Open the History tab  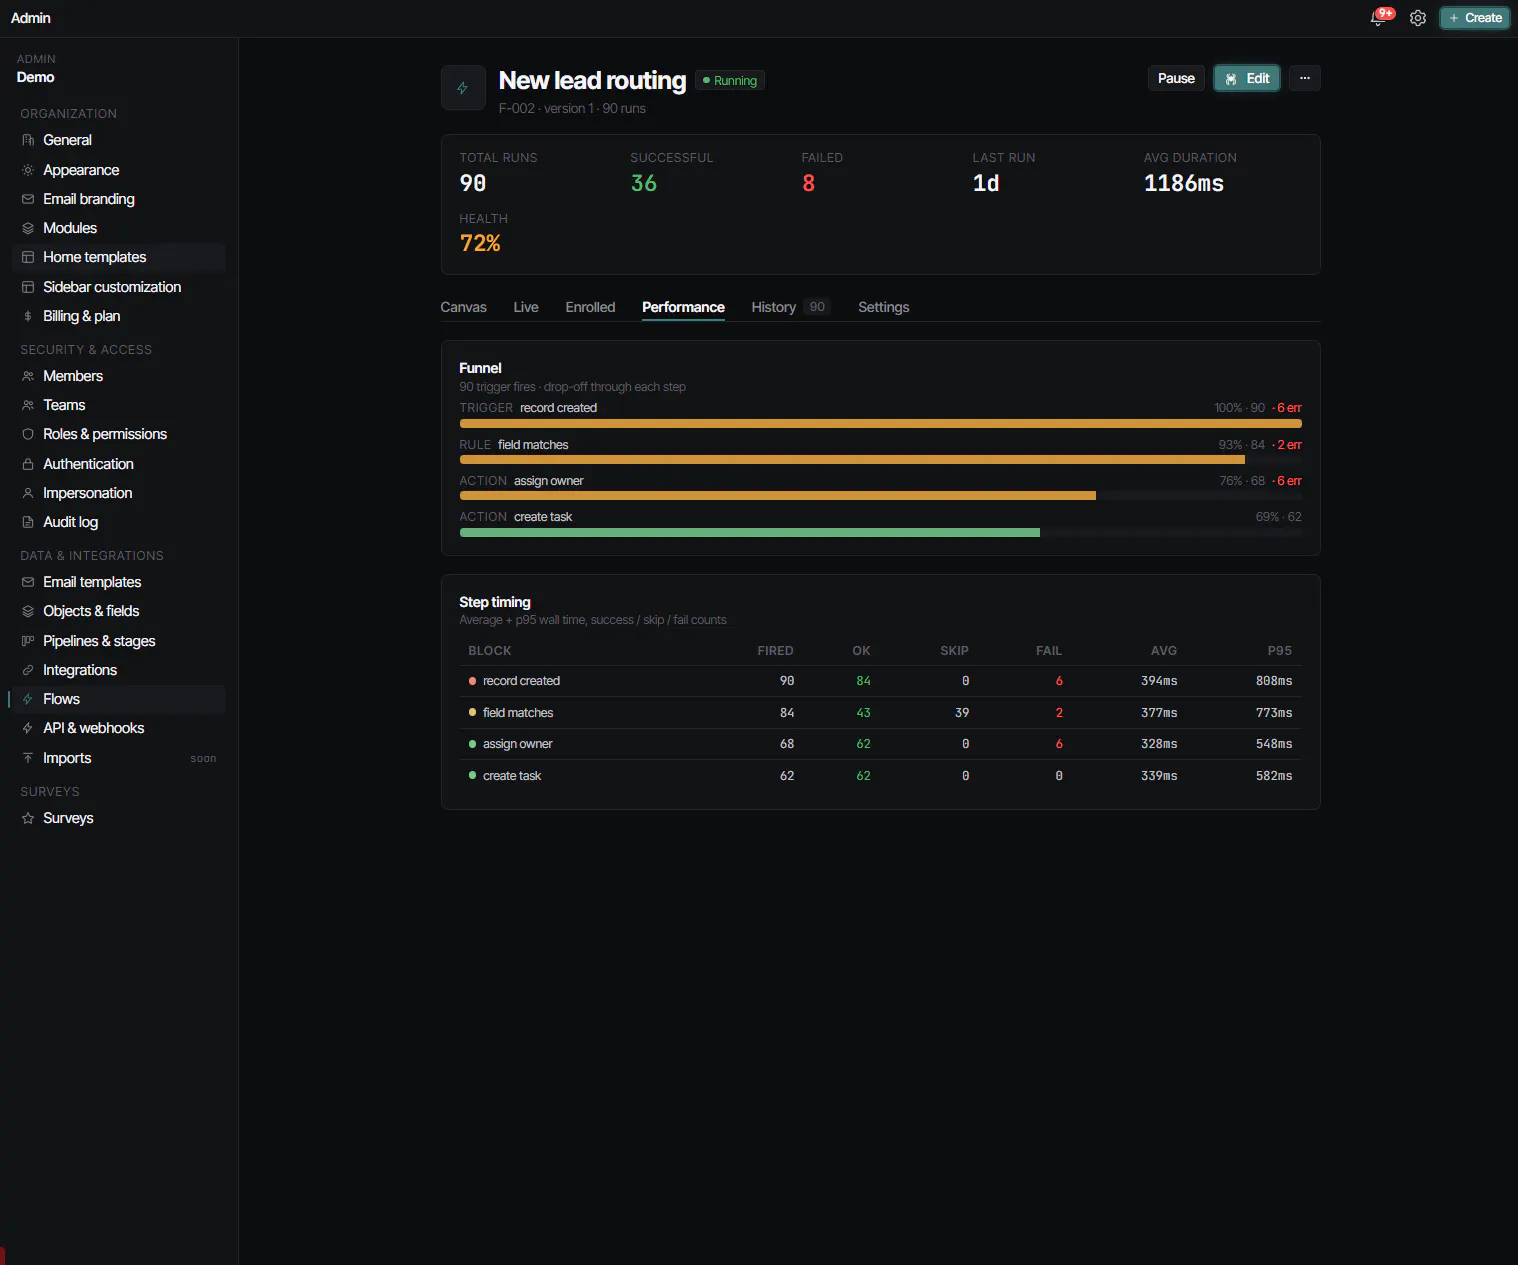(x=790, y=307)
